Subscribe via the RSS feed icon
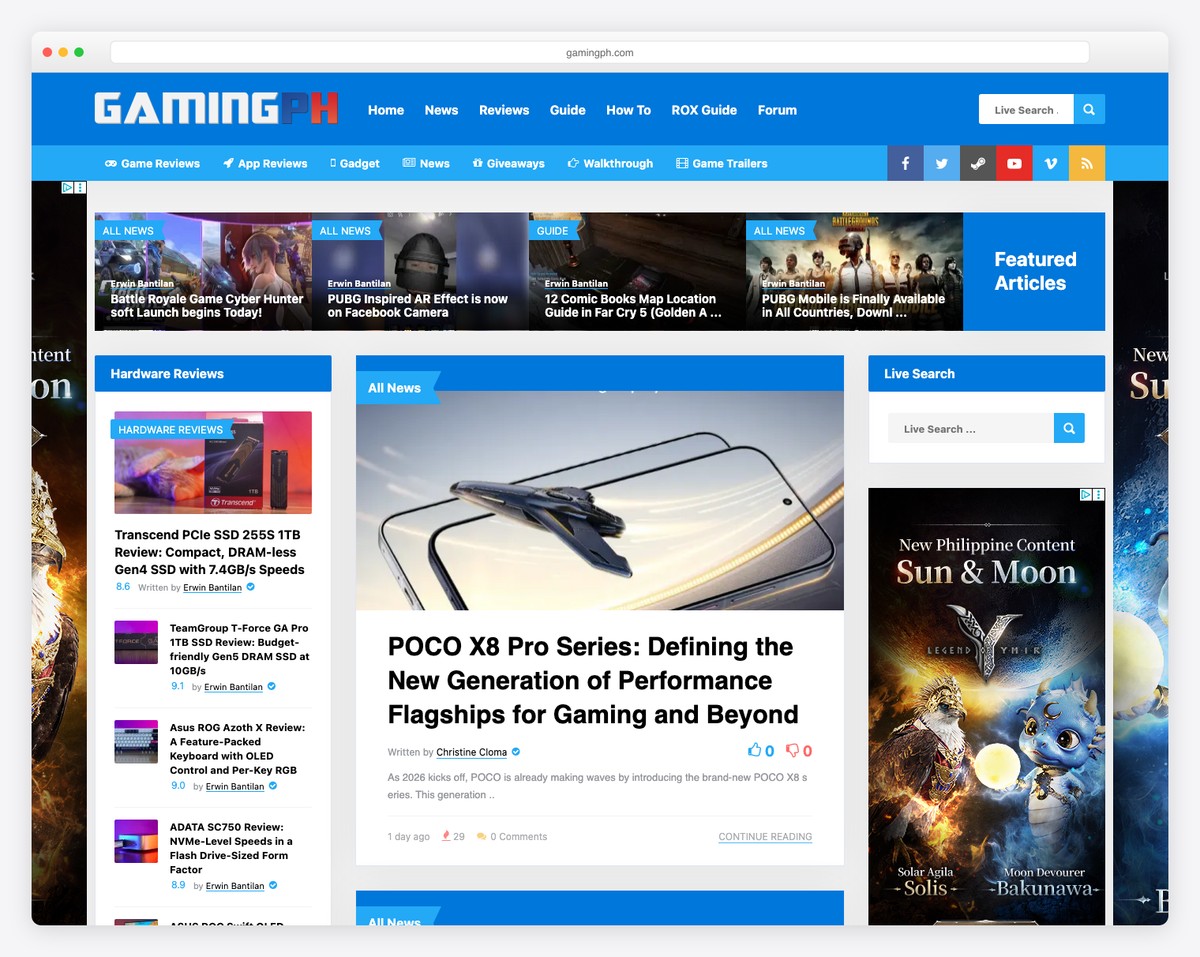This screenshot has width=1200, height=957. coord(1086,163)
